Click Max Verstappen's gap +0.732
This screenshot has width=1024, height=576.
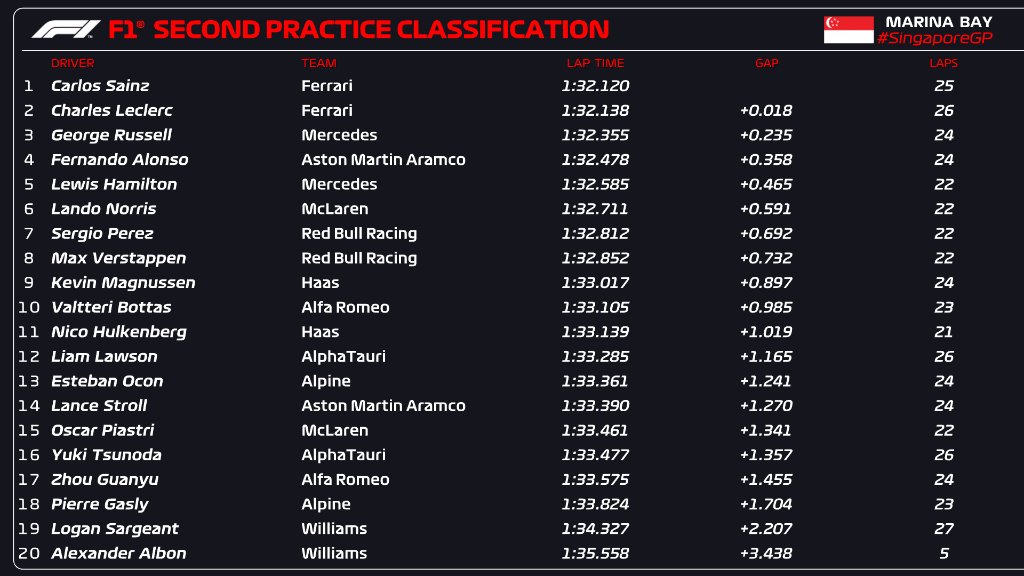click(x=766, y=258)
